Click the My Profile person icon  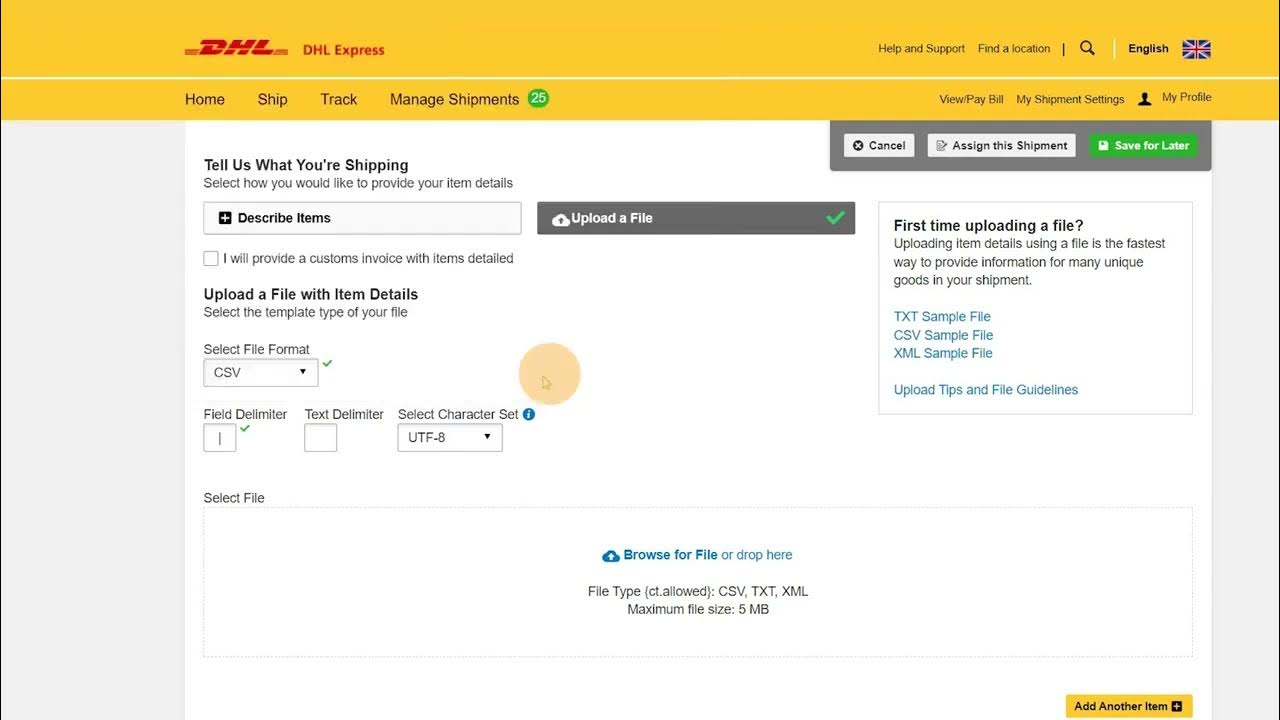point(1145,99)
